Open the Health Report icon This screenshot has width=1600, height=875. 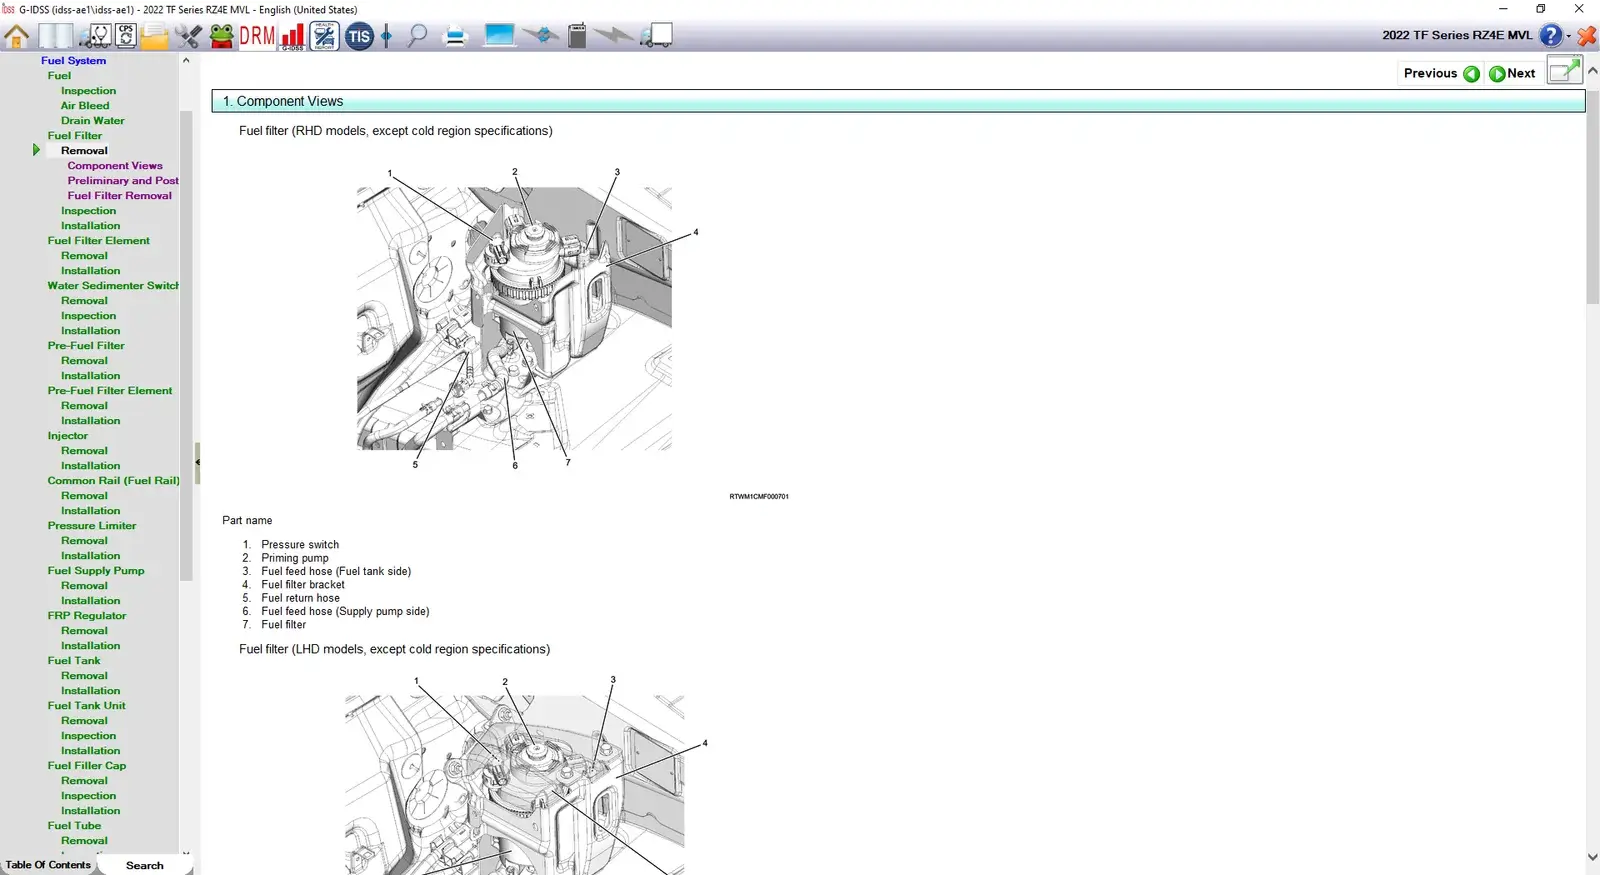coord(324,37)
